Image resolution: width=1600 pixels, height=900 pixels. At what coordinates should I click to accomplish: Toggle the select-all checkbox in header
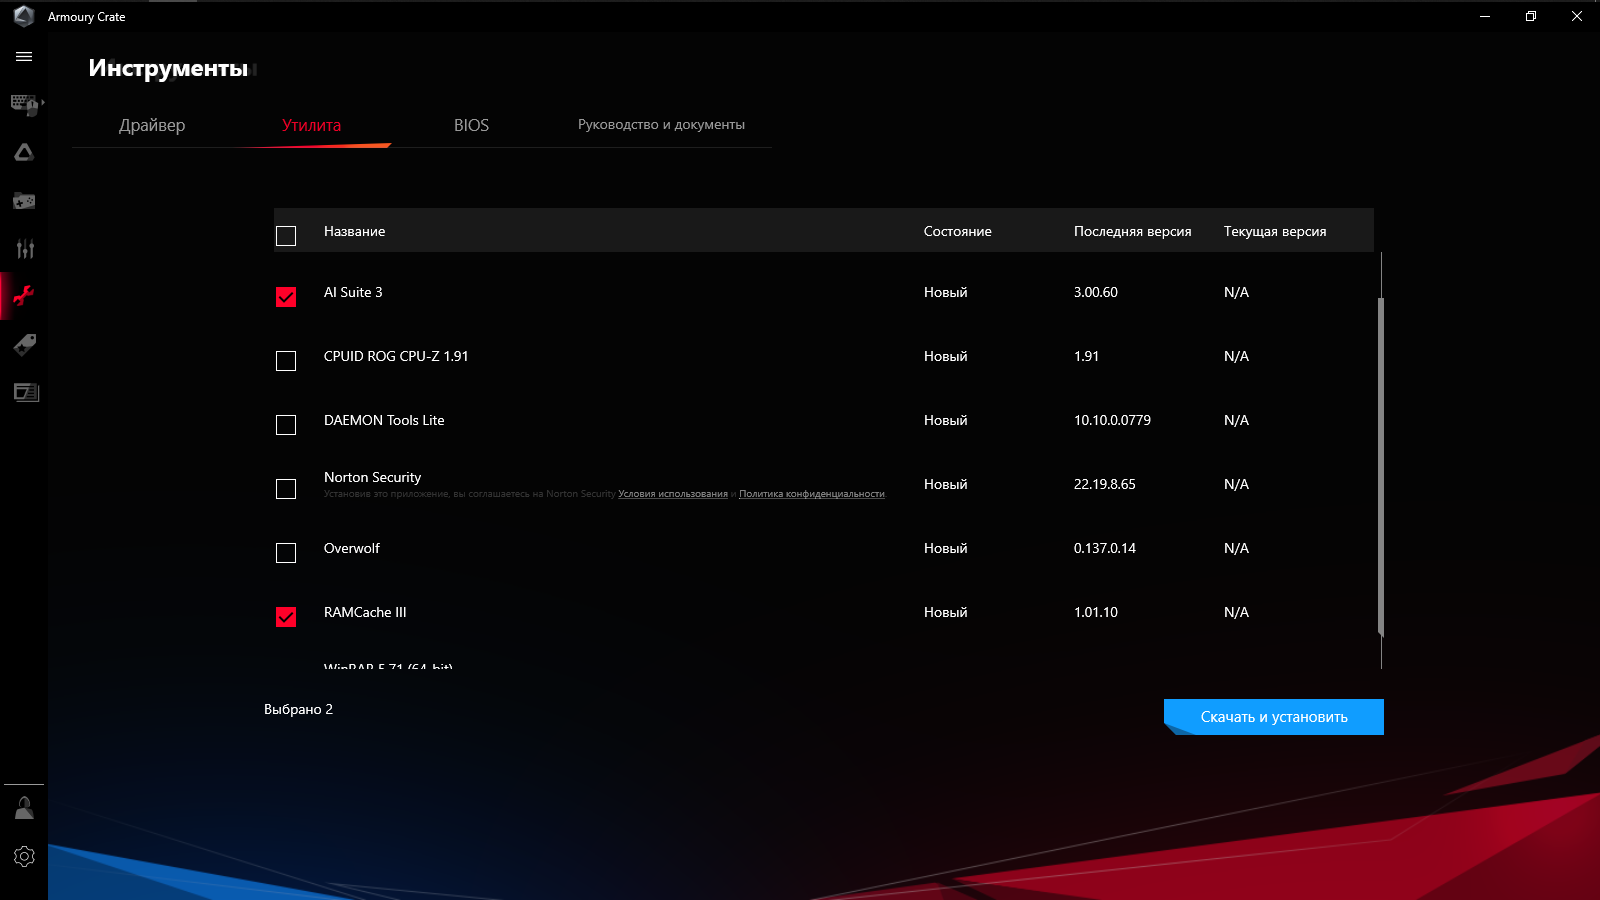[286, 236]
